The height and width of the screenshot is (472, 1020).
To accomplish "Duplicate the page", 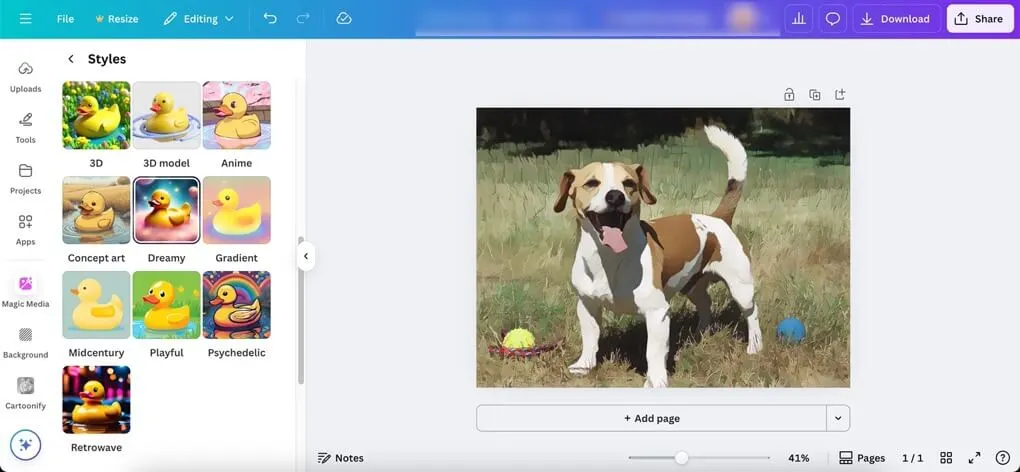I will click(x=814, y=95).
